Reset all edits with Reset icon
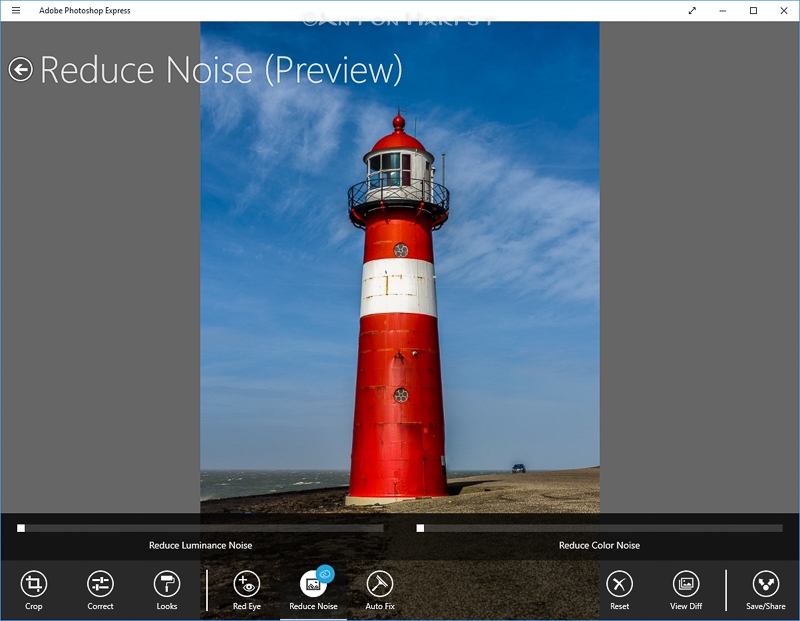This screenshot has height=621, width=800. tap(619, 584)
